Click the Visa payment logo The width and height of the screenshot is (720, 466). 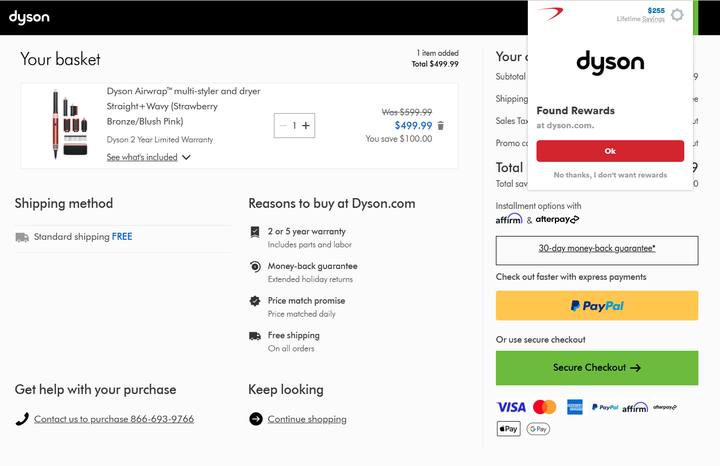click(x=511, y=407)
